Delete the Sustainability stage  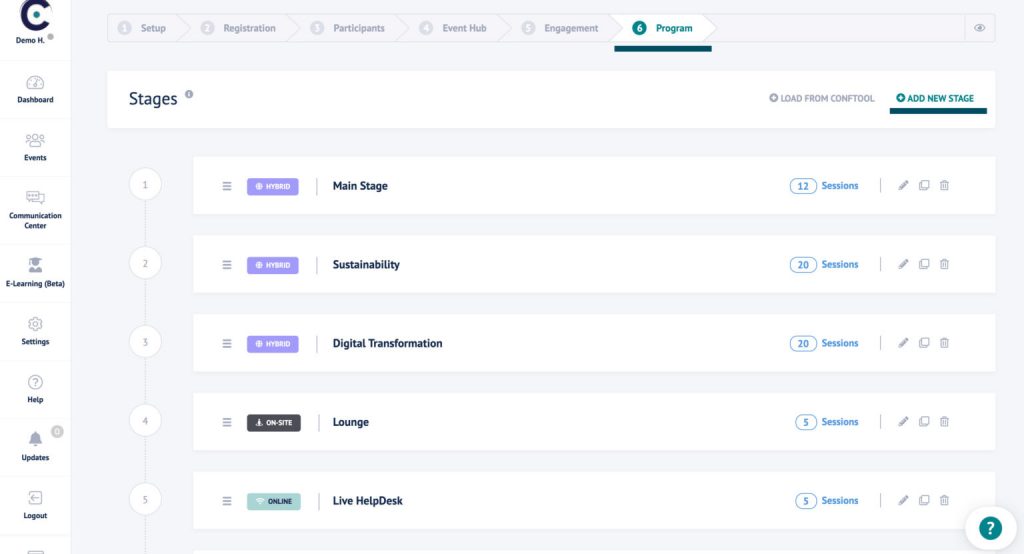click(x=944, y=264)
